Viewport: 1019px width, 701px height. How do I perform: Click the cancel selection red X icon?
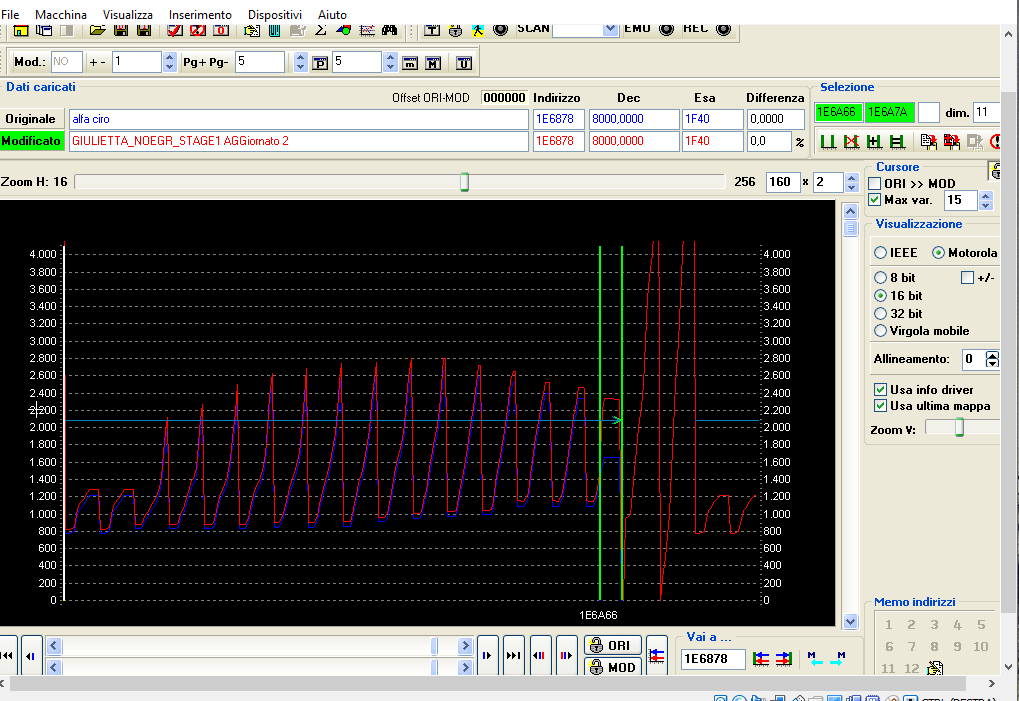click(851, 142)
